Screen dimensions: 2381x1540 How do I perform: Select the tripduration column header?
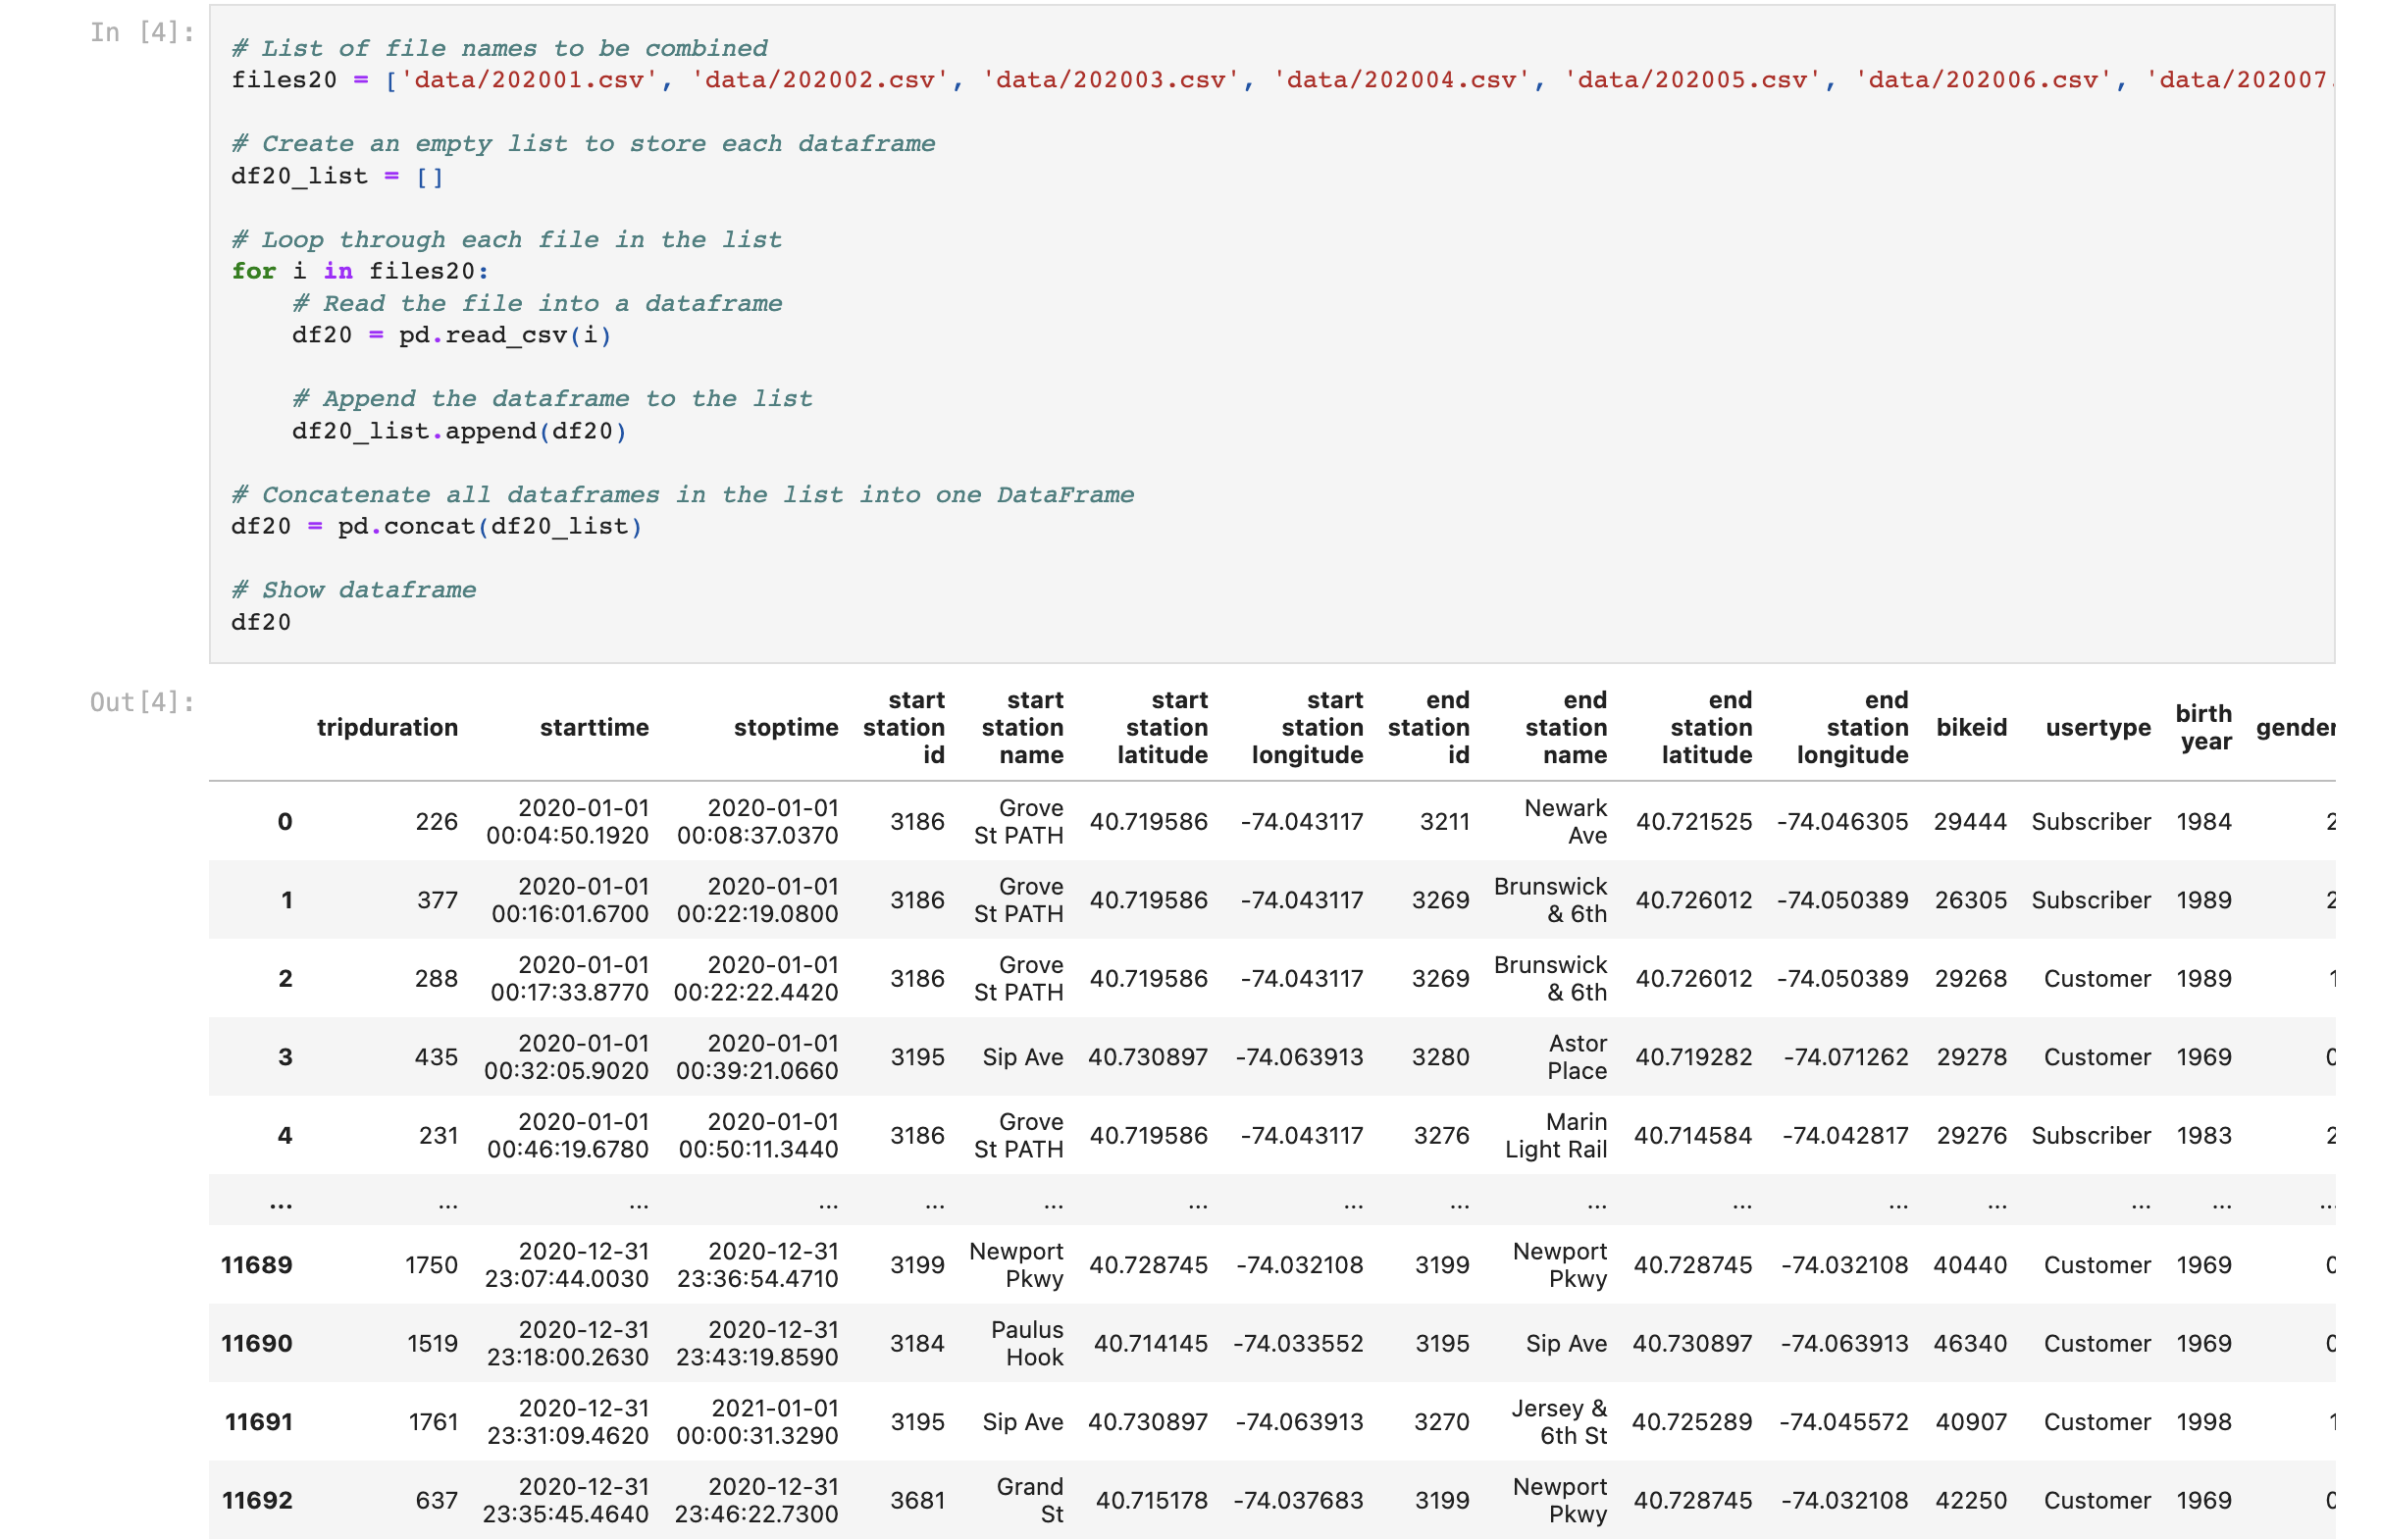[388, 728]
